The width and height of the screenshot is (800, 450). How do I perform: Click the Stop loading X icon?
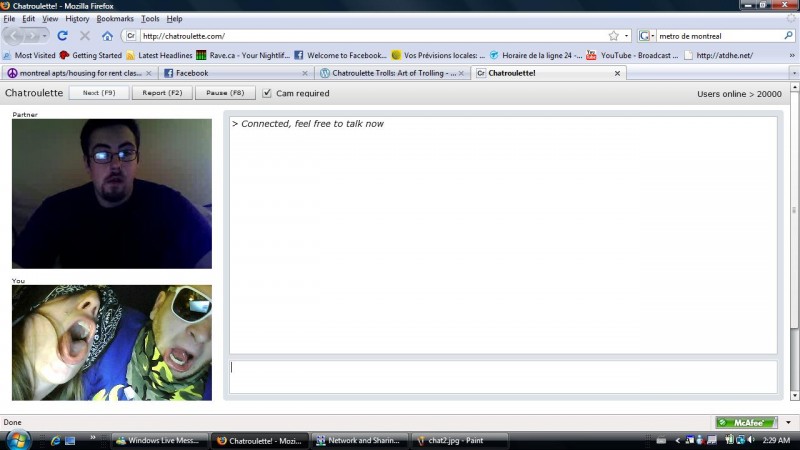pos(85,36)
